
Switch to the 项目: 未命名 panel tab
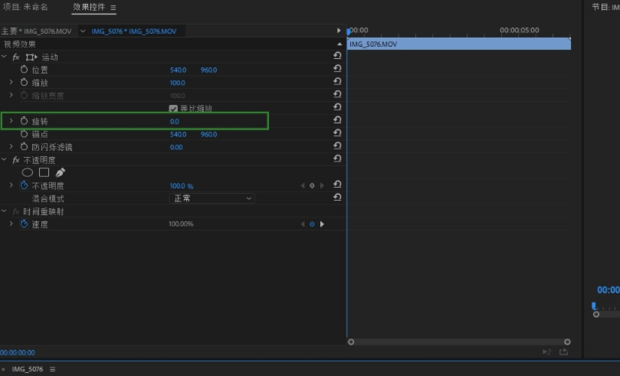coord(25,7)
